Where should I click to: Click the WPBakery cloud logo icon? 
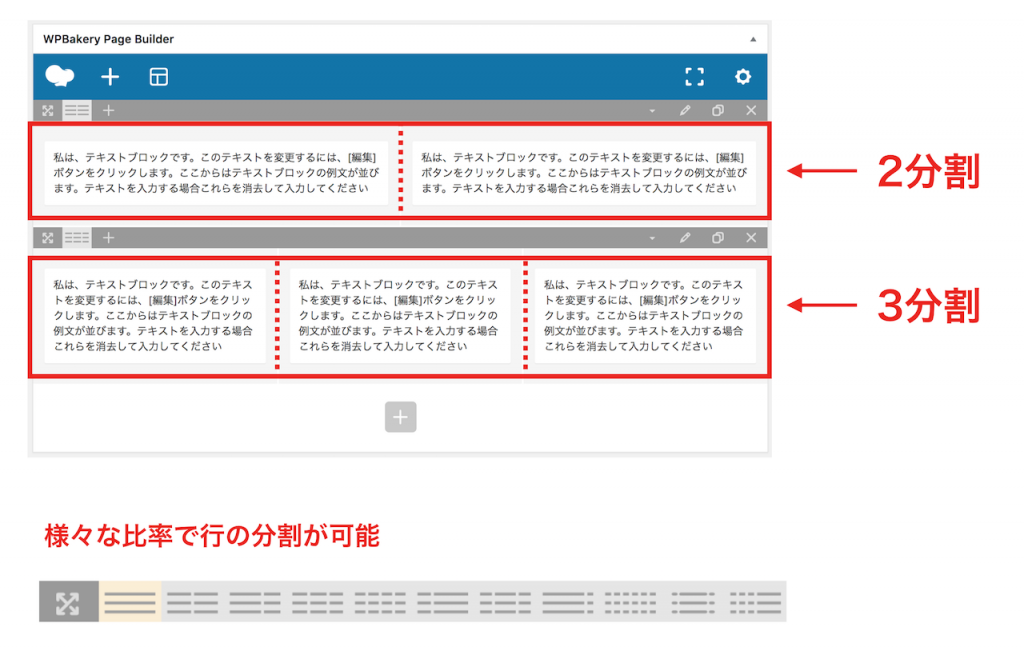pos(59,76)
